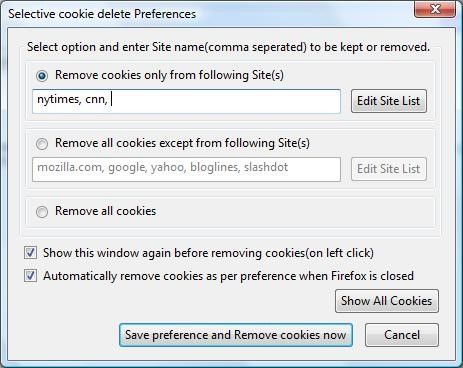This screenshot has width=463, height=368.
Task: Open Edit Site List beside the nytimes field
Action: click(x=389, y=101)
